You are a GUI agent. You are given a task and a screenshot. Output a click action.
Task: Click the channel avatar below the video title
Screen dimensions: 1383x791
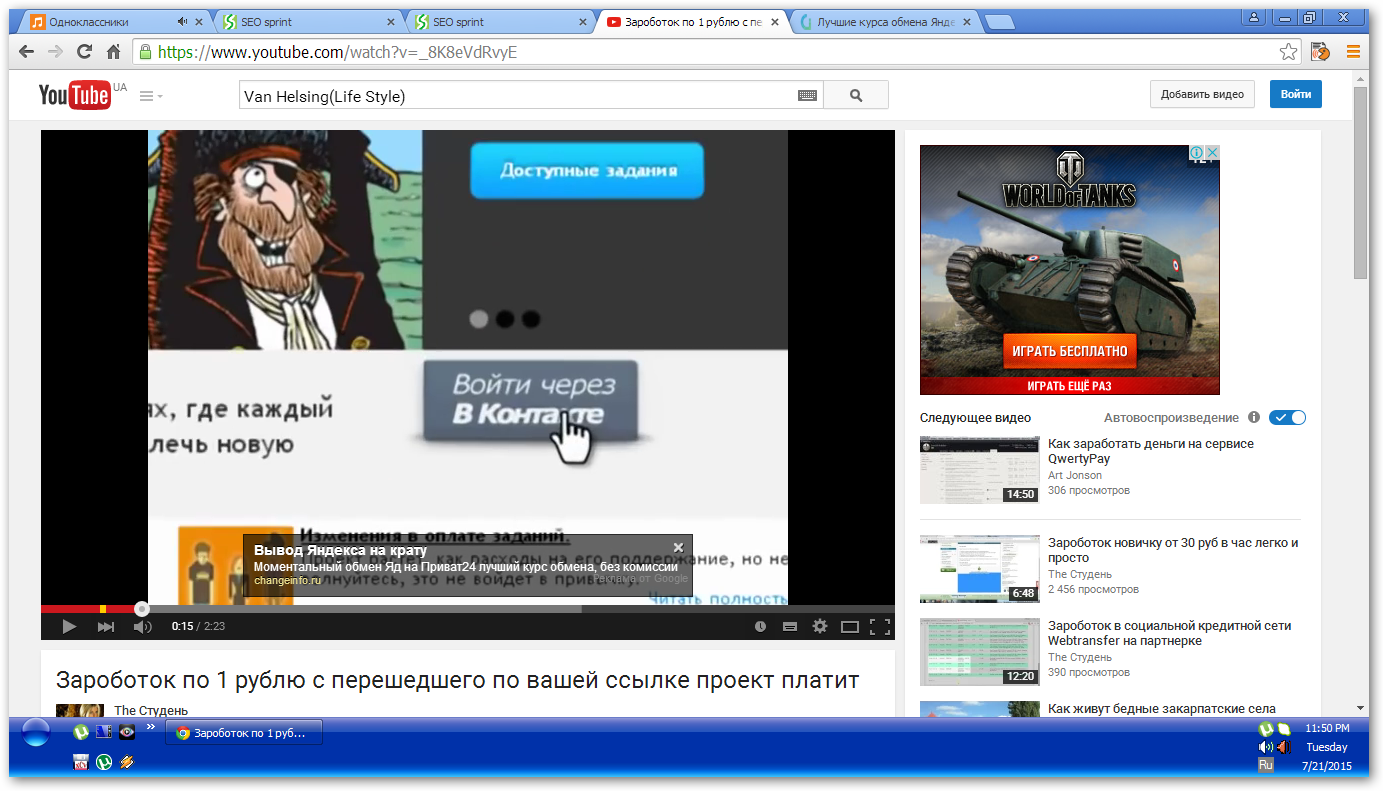coord(80,710)
